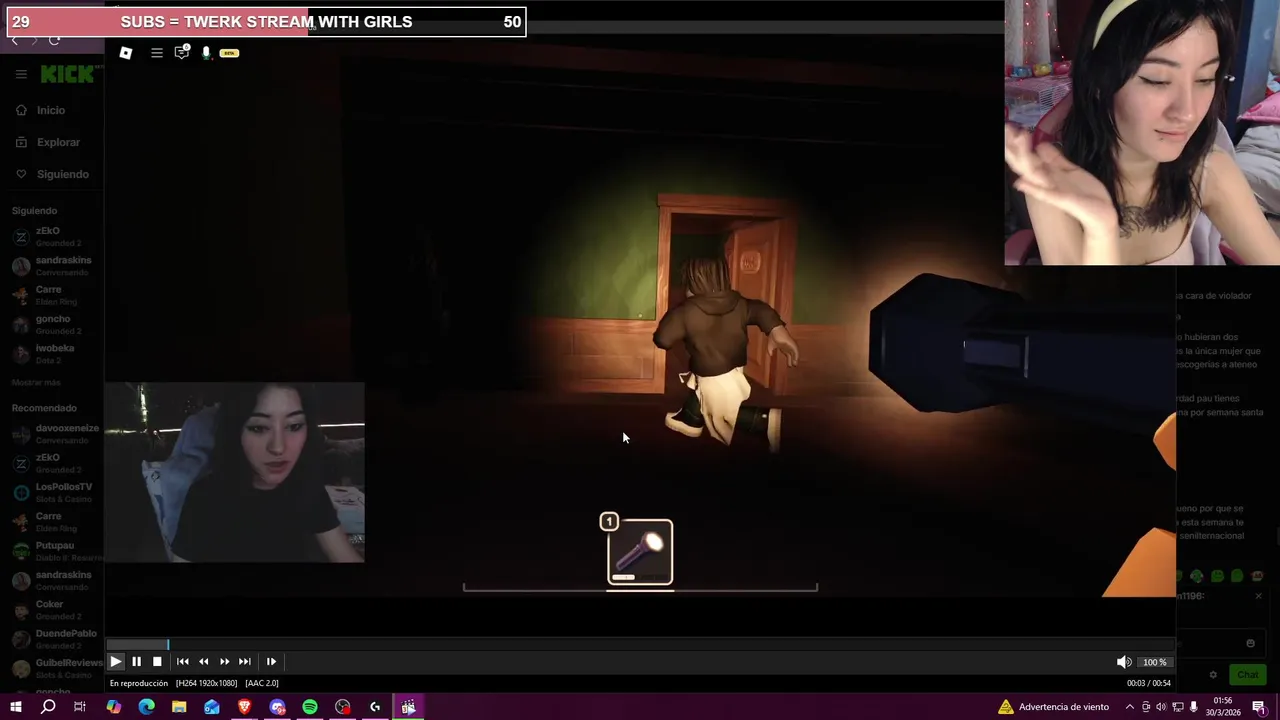Pause the video playback

coord(136,661)
